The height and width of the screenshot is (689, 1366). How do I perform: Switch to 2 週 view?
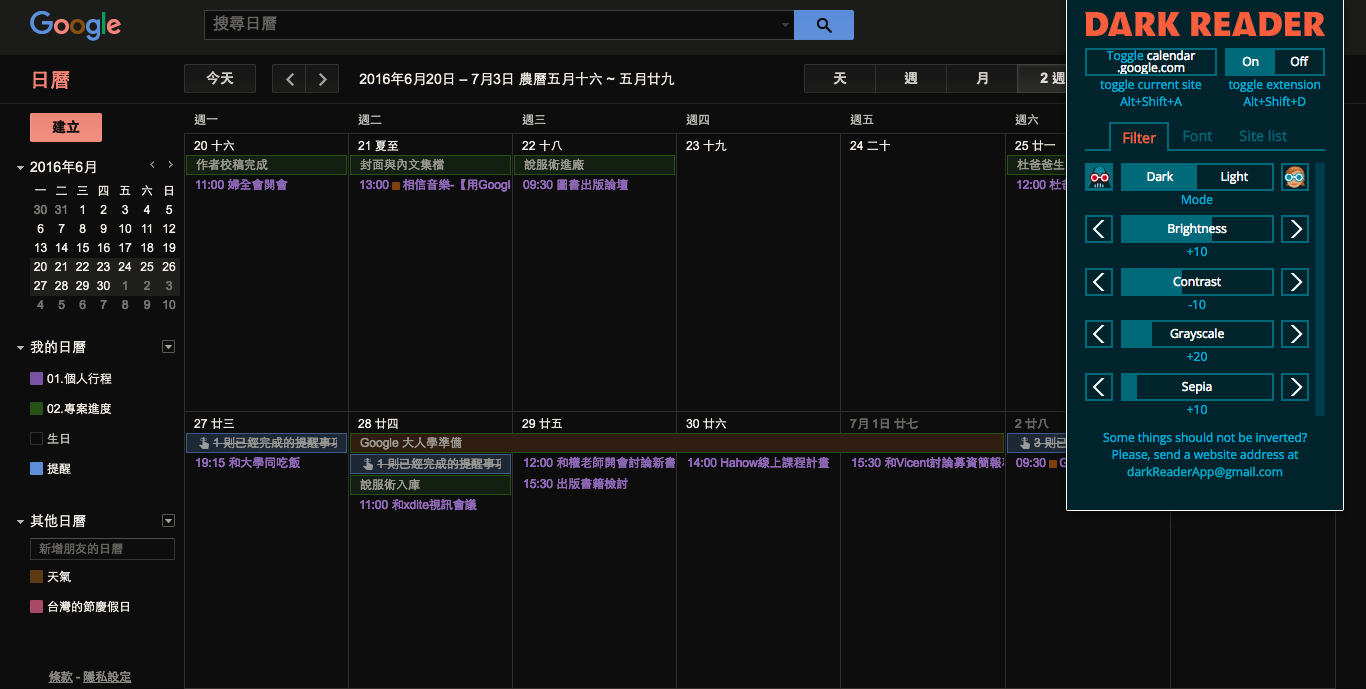pyautogui.click(x=1042, y=79)
